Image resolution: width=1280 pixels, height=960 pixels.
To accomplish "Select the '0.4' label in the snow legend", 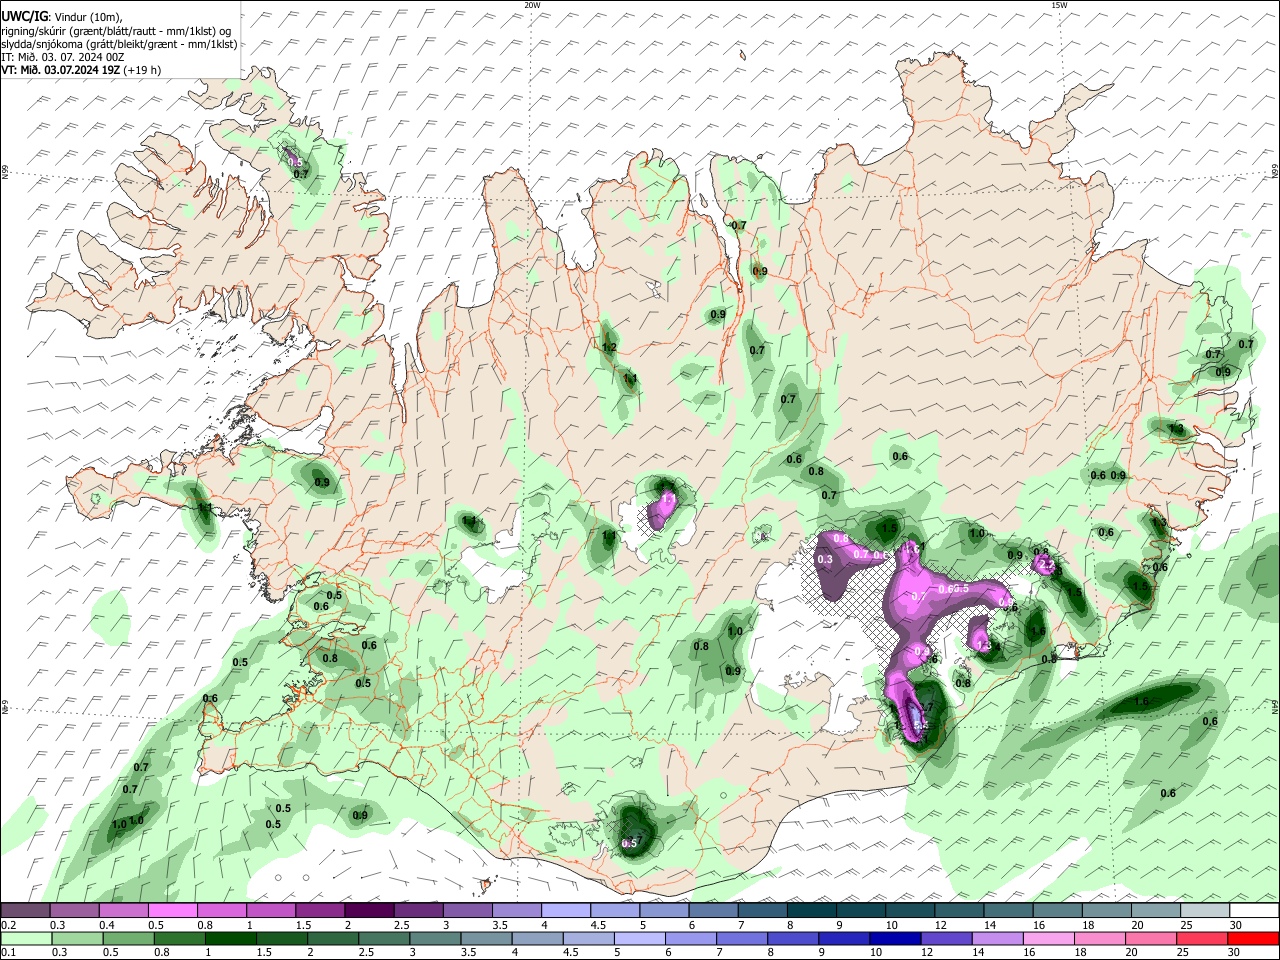I will (108, 925).
